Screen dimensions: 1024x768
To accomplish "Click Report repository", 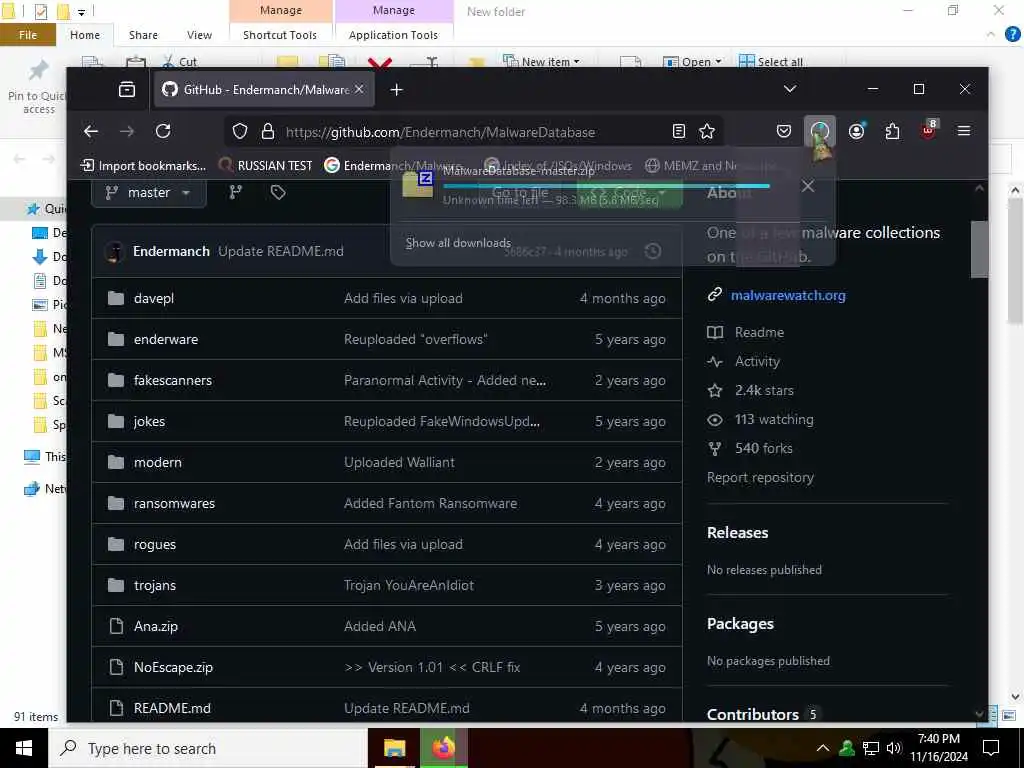I will (x=761, y=477).
